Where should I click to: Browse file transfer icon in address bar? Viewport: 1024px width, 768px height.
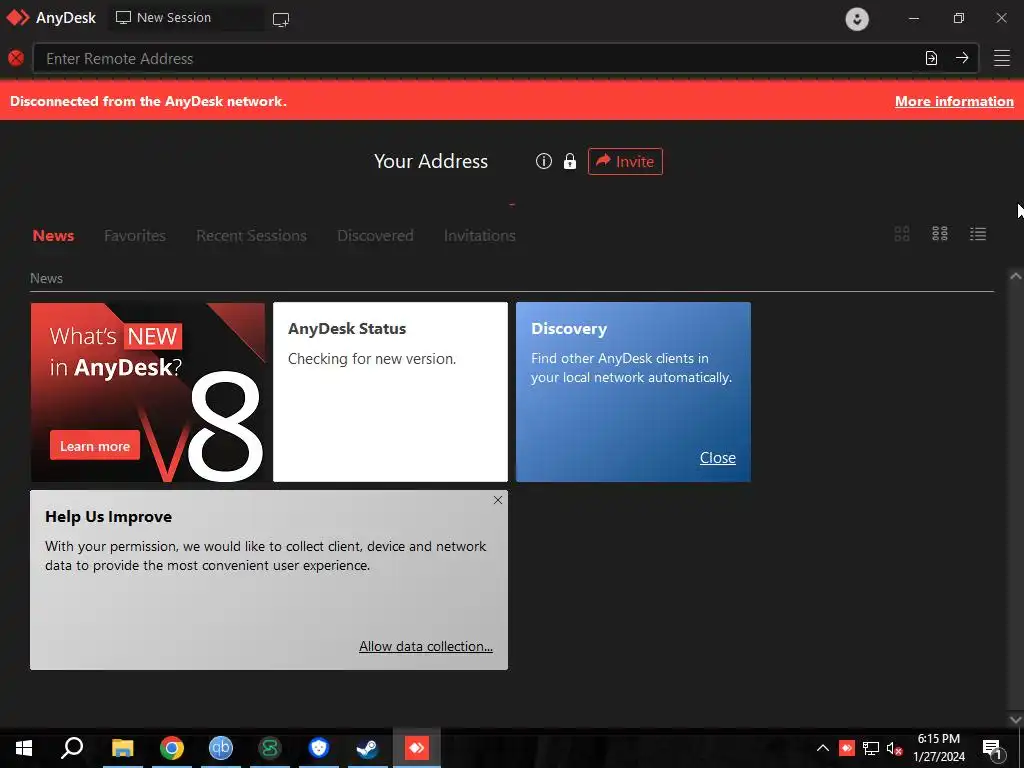tap(931, 58)
